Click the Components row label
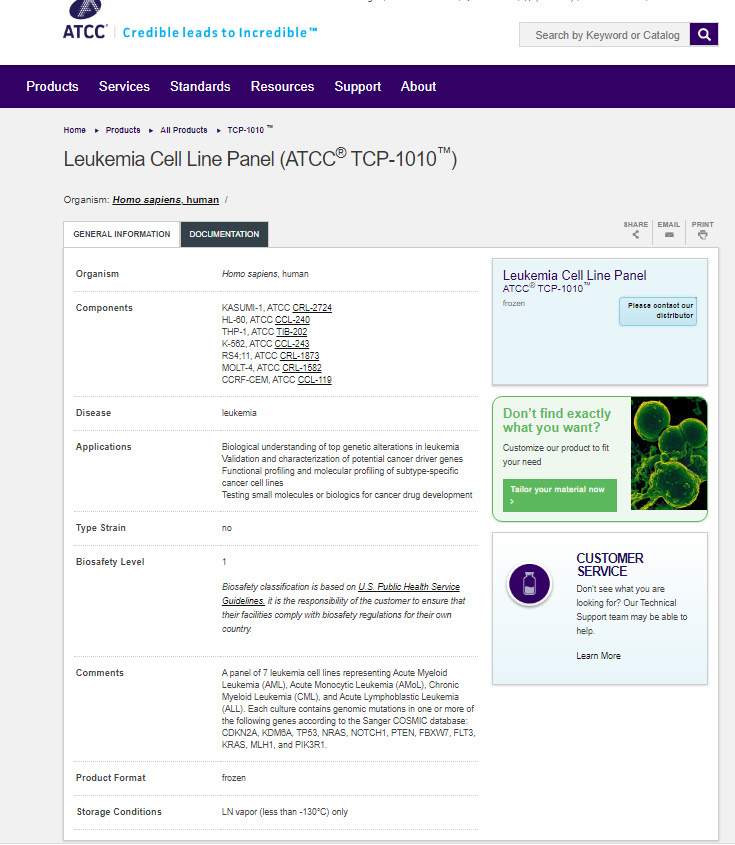The height and width of the screenshot is (845, 735). point(104,308)
